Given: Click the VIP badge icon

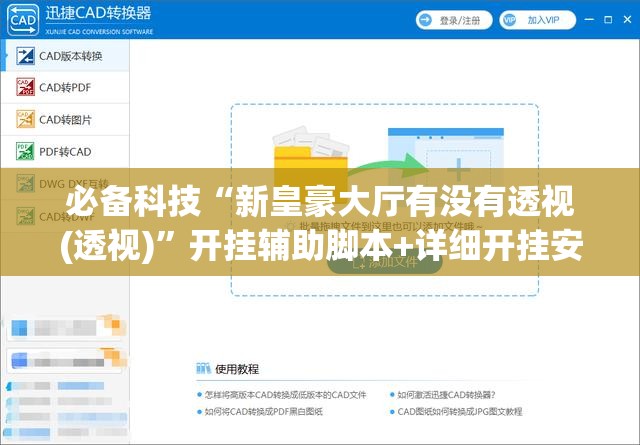Looking at the screenshot, I should (x=509, y=20).
